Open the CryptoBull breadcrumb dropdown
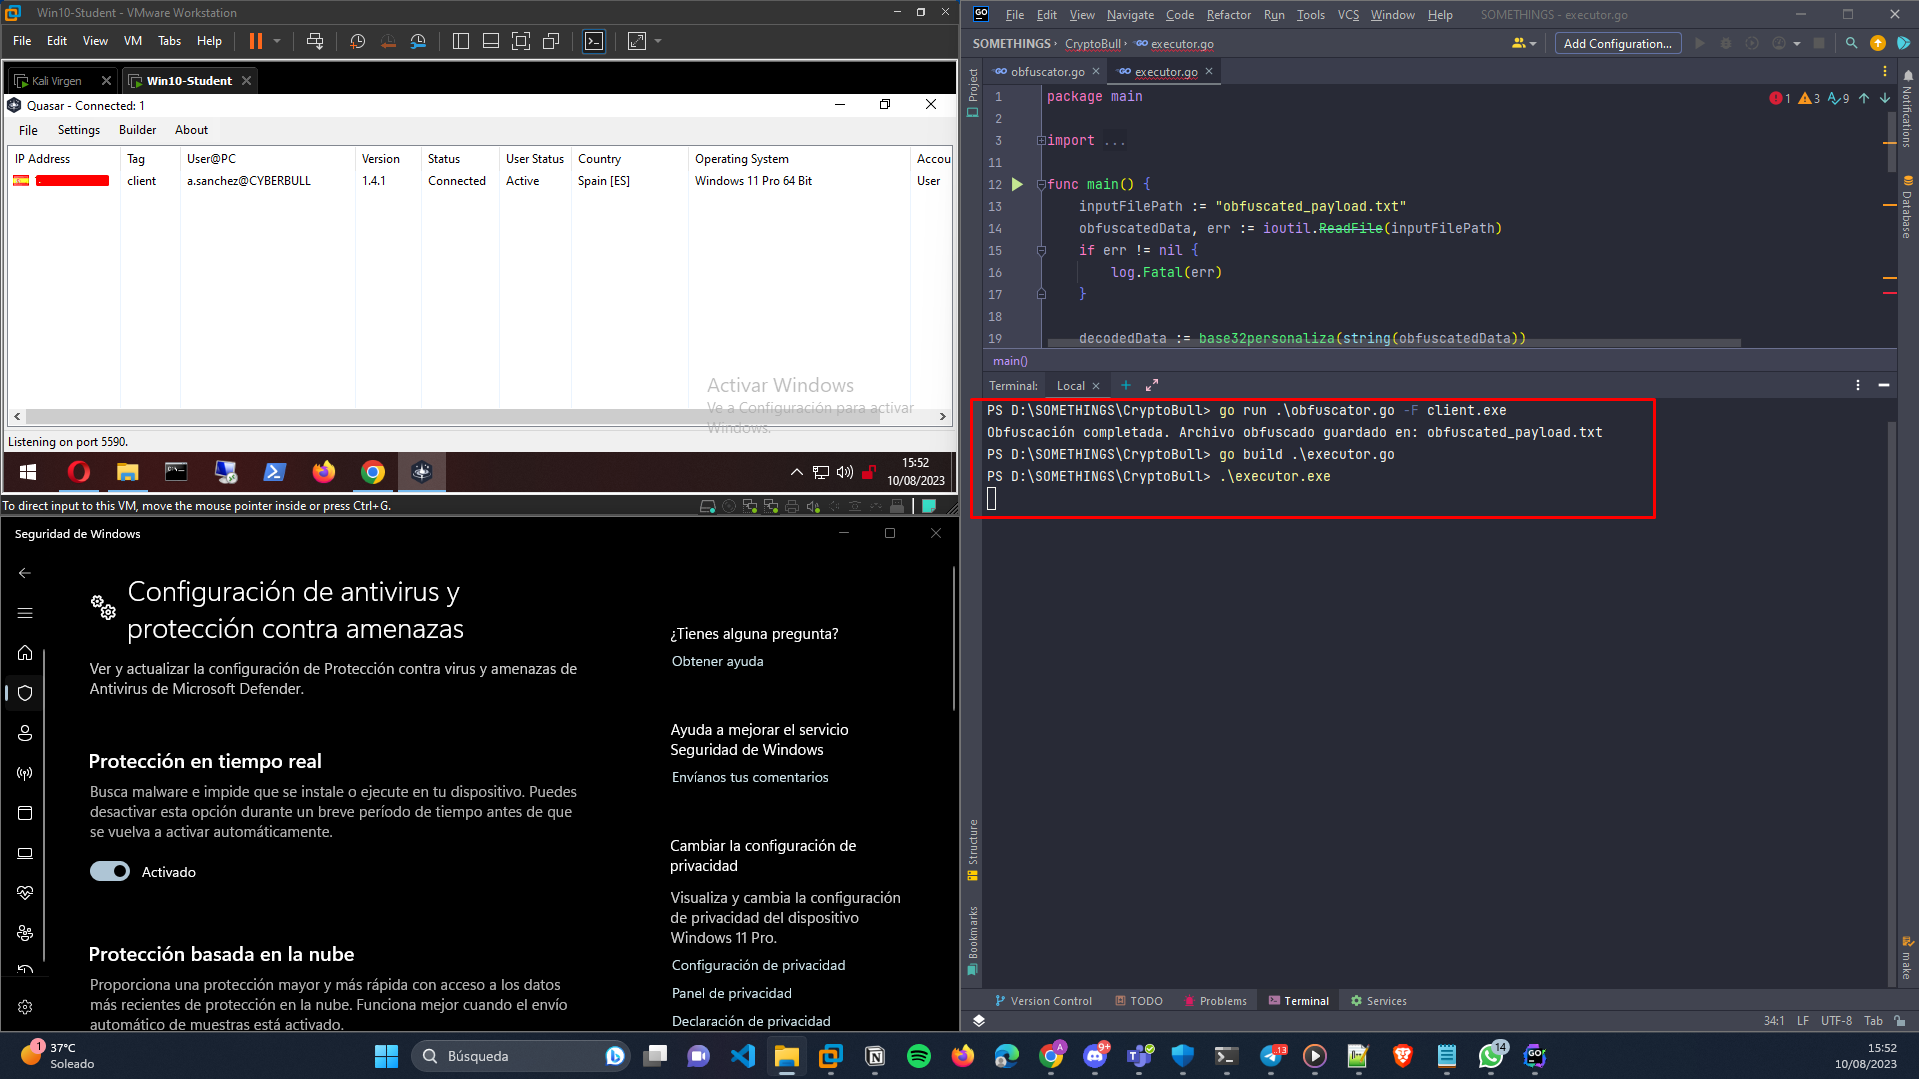Screen dimensions: 1919x1079 click(x=1092, y=43)
